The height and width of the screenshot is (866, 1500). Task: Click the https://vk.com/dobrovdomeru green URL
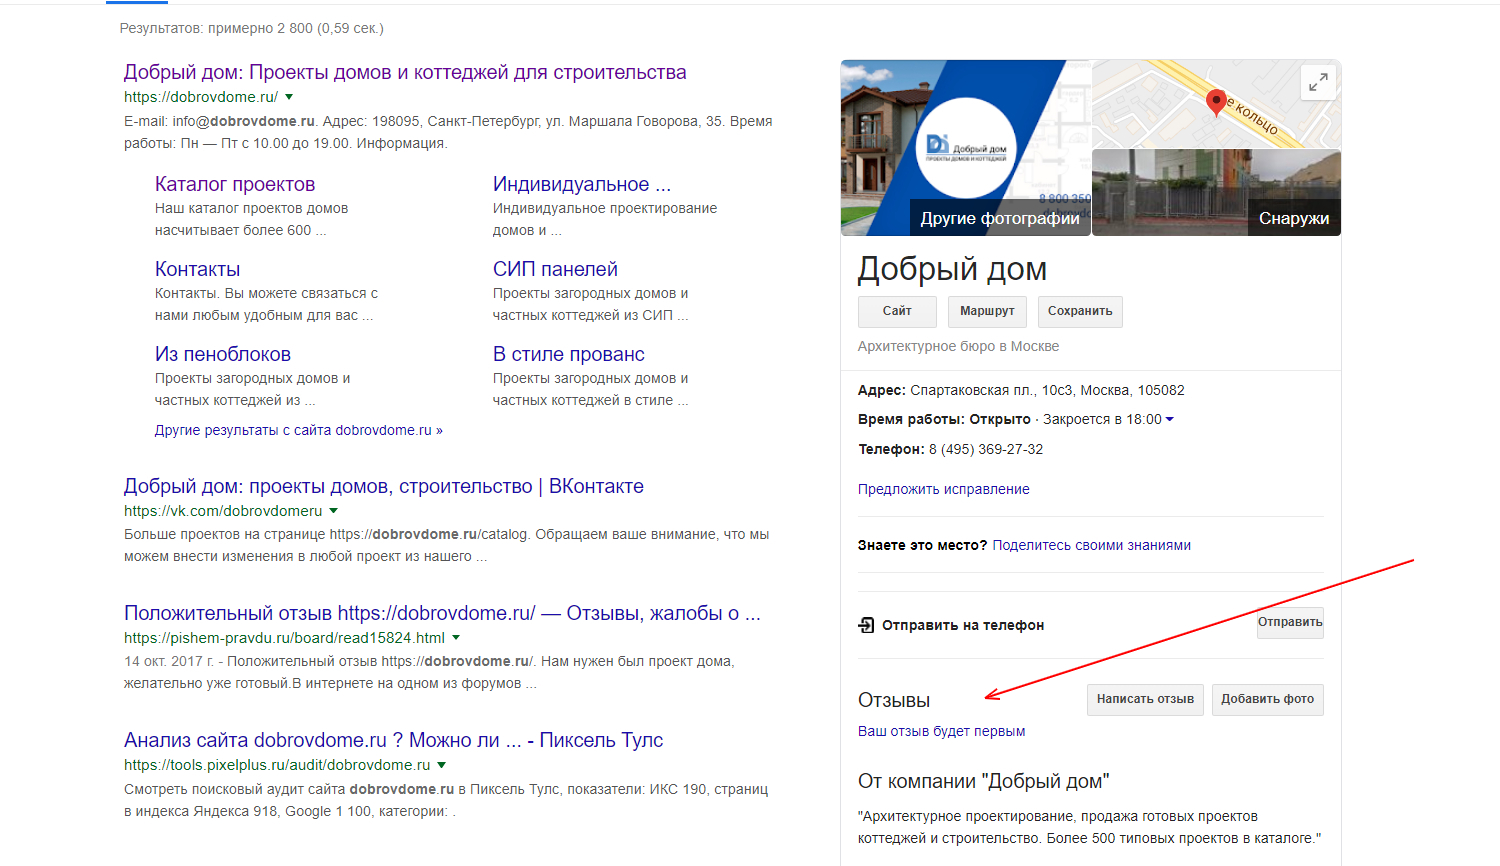(223, 511)
